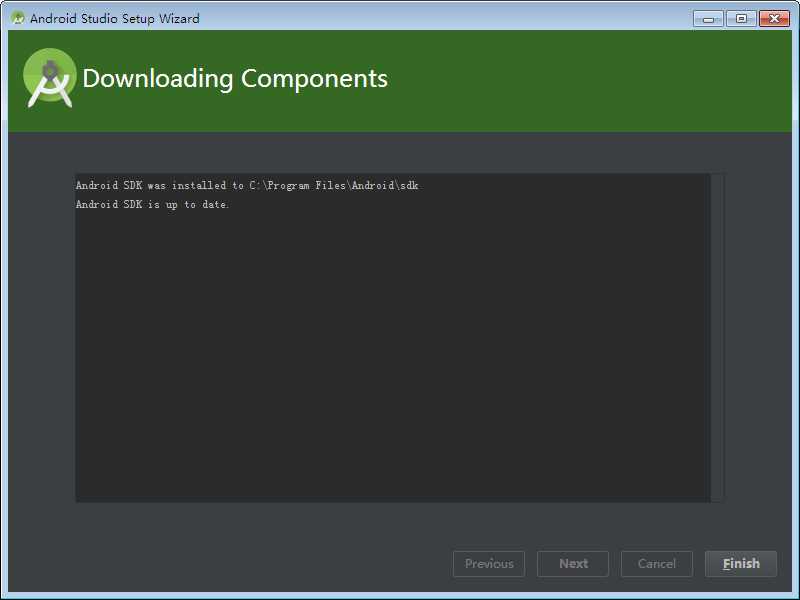
Task: Maximize the Setup Wizard window
Action: pos(741,19)
